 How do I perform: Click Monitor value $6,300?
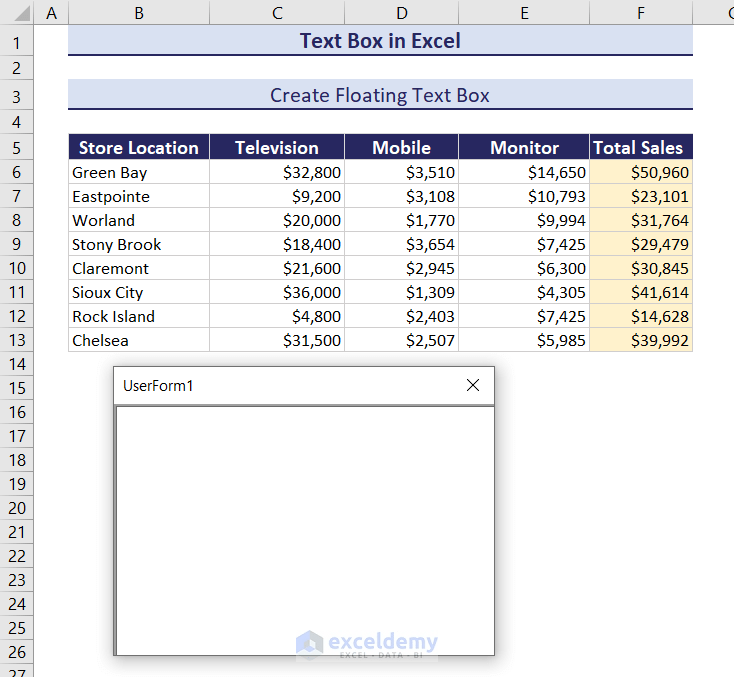pyautogui.click(x=524, y=268)
